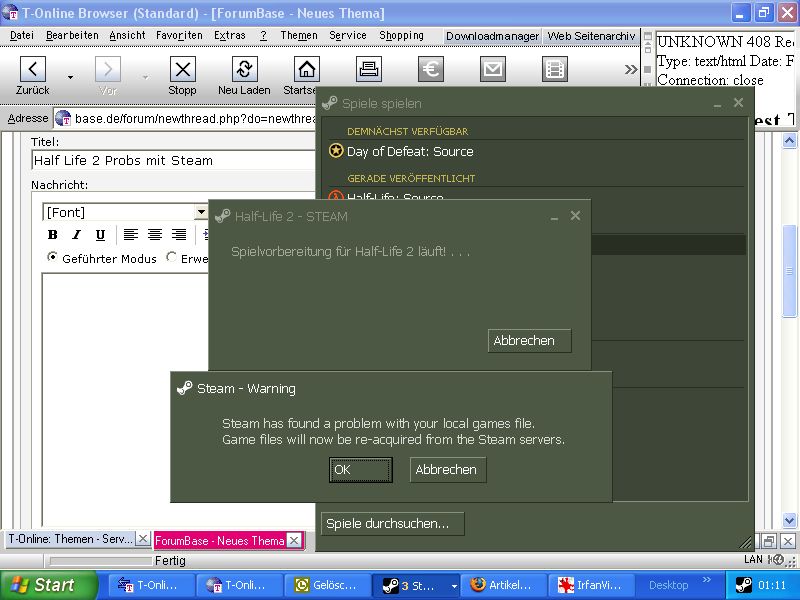Viewport: 800px width, 600px height.
Task: Click the Steam tray icon near clock
Action: coord(744,585)
